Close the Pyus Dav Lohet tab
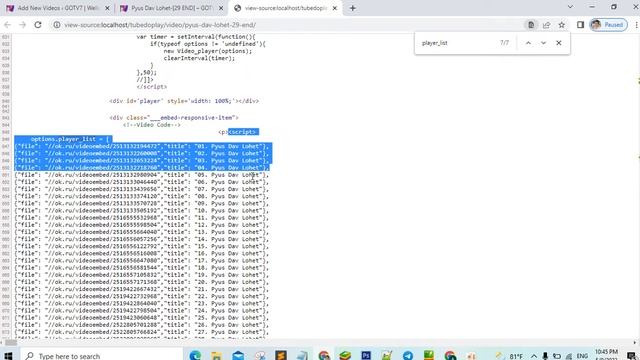Screen dimensions: 640x360 click(221, 8)
